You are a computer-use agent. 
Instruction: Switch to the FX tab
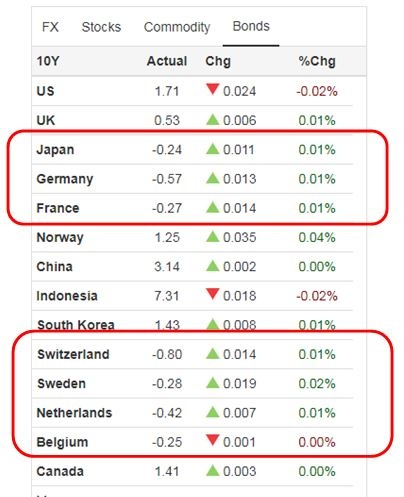[x=50, y=27]
